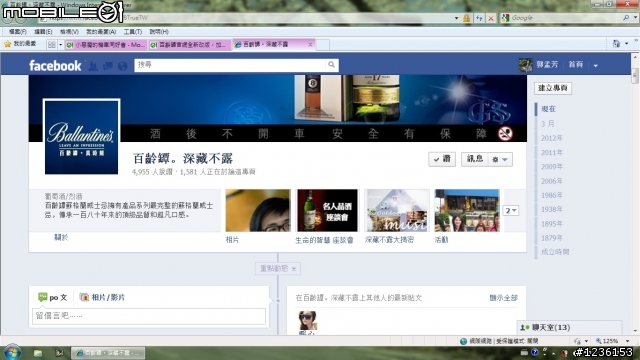This screenshot has height=360, width=640.
Task: Jump to 成立時間 on the timeline
Action: tap(555, 252)
